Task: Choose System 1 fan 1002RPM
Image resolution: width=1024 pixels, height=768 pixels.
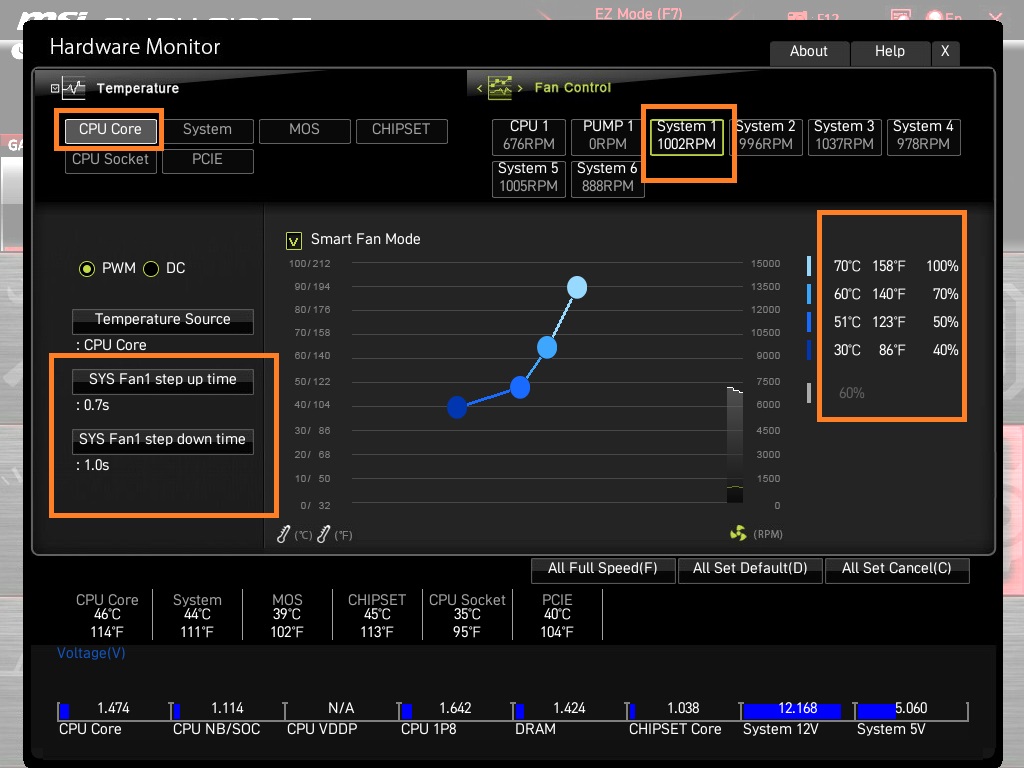Action: pos(686,135)
